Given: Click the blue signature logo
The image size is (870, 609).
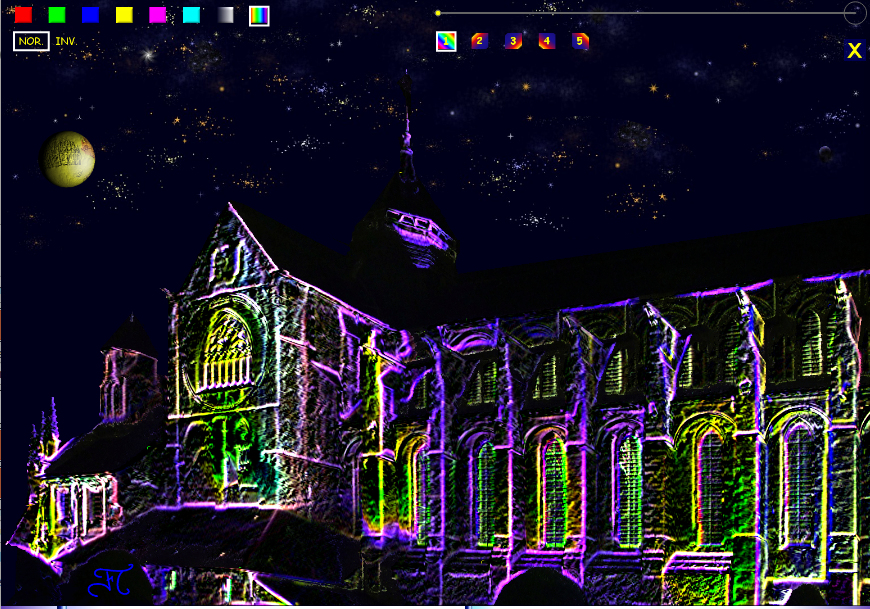Looking at the screenshot, I should [111, 580].
